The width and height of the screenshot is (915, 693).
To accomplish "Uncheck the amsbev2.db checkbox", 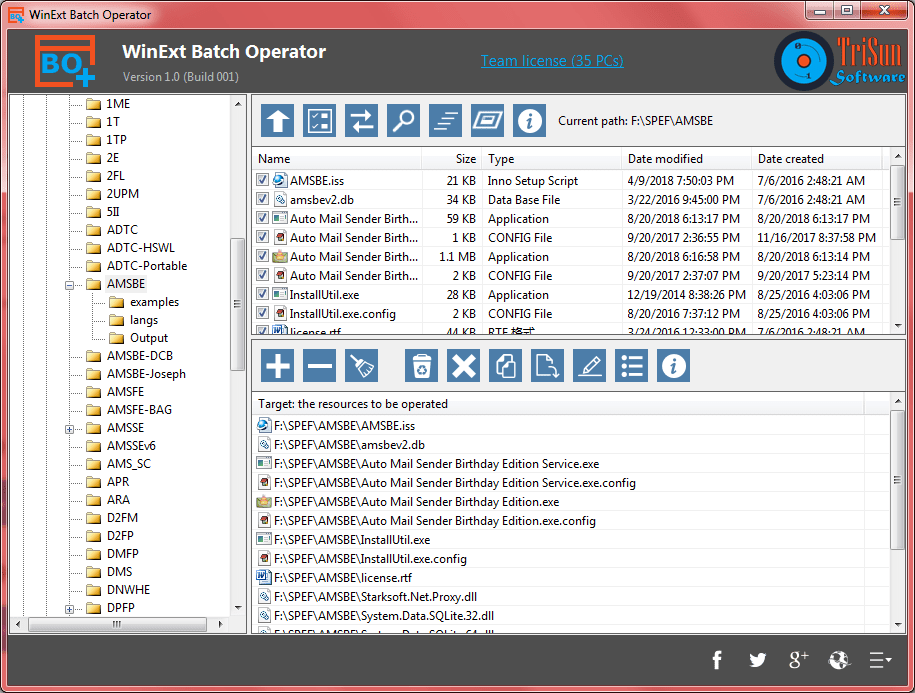I will pyautogui.click(x=263, y=200).
